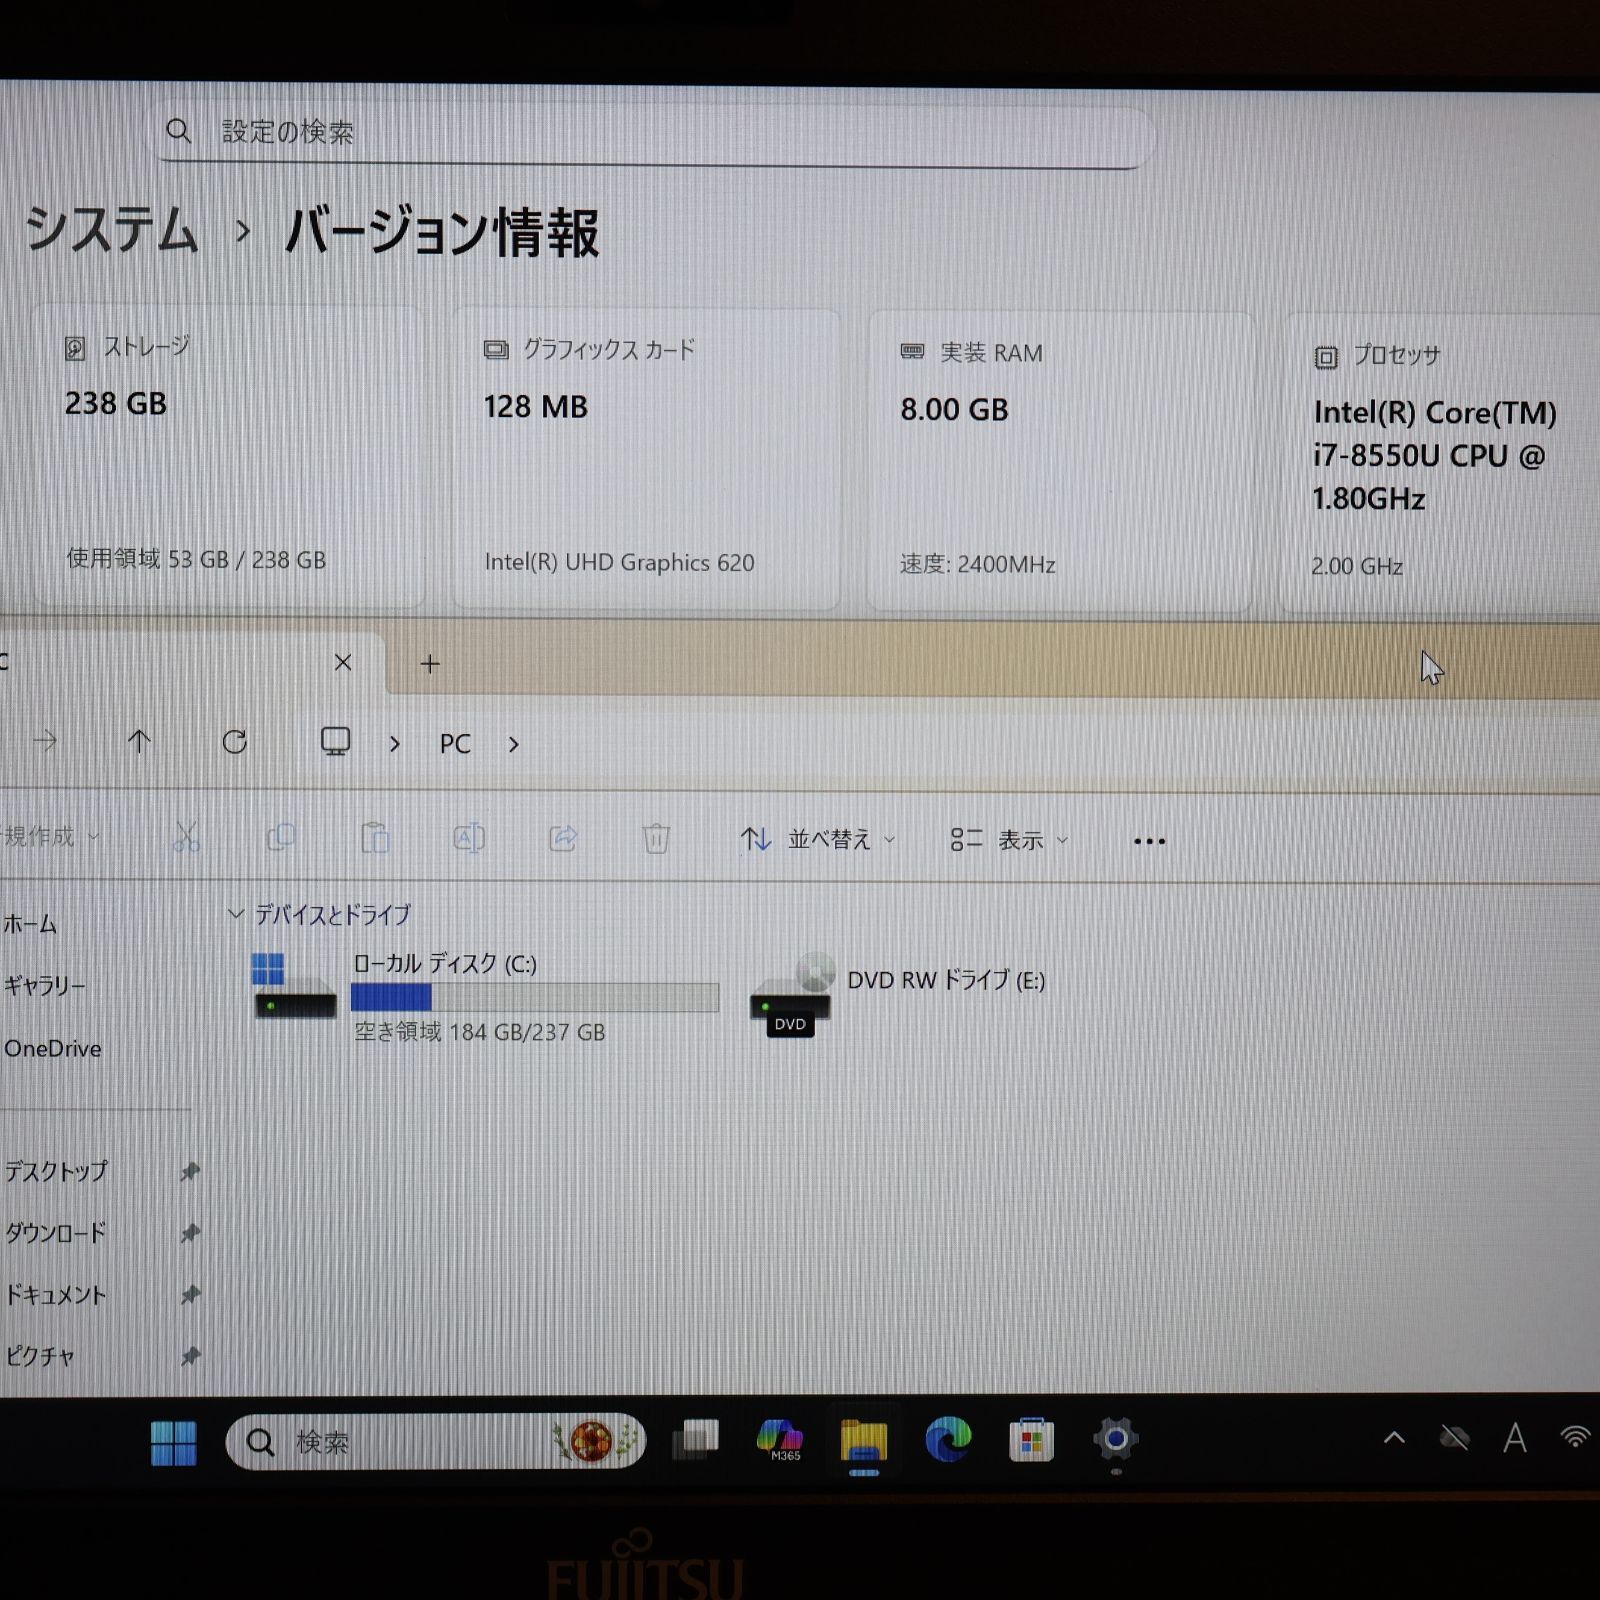The image size is (1600, 1600).
Task: Unpin ダウンロード from quick access
Action: (189, 1233)
